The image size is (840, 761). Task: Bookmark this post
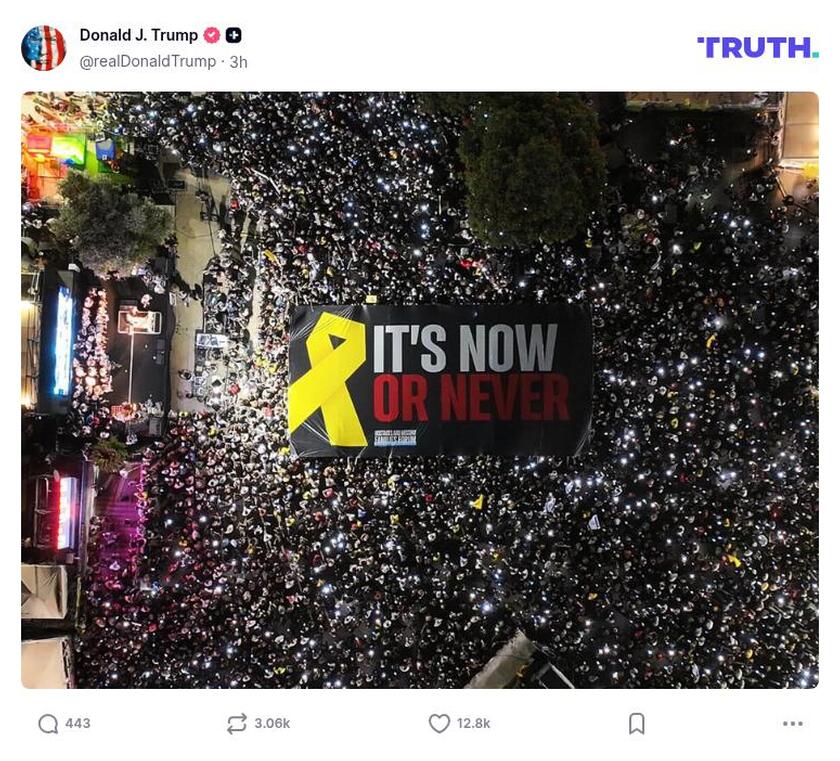coord(636,724)
